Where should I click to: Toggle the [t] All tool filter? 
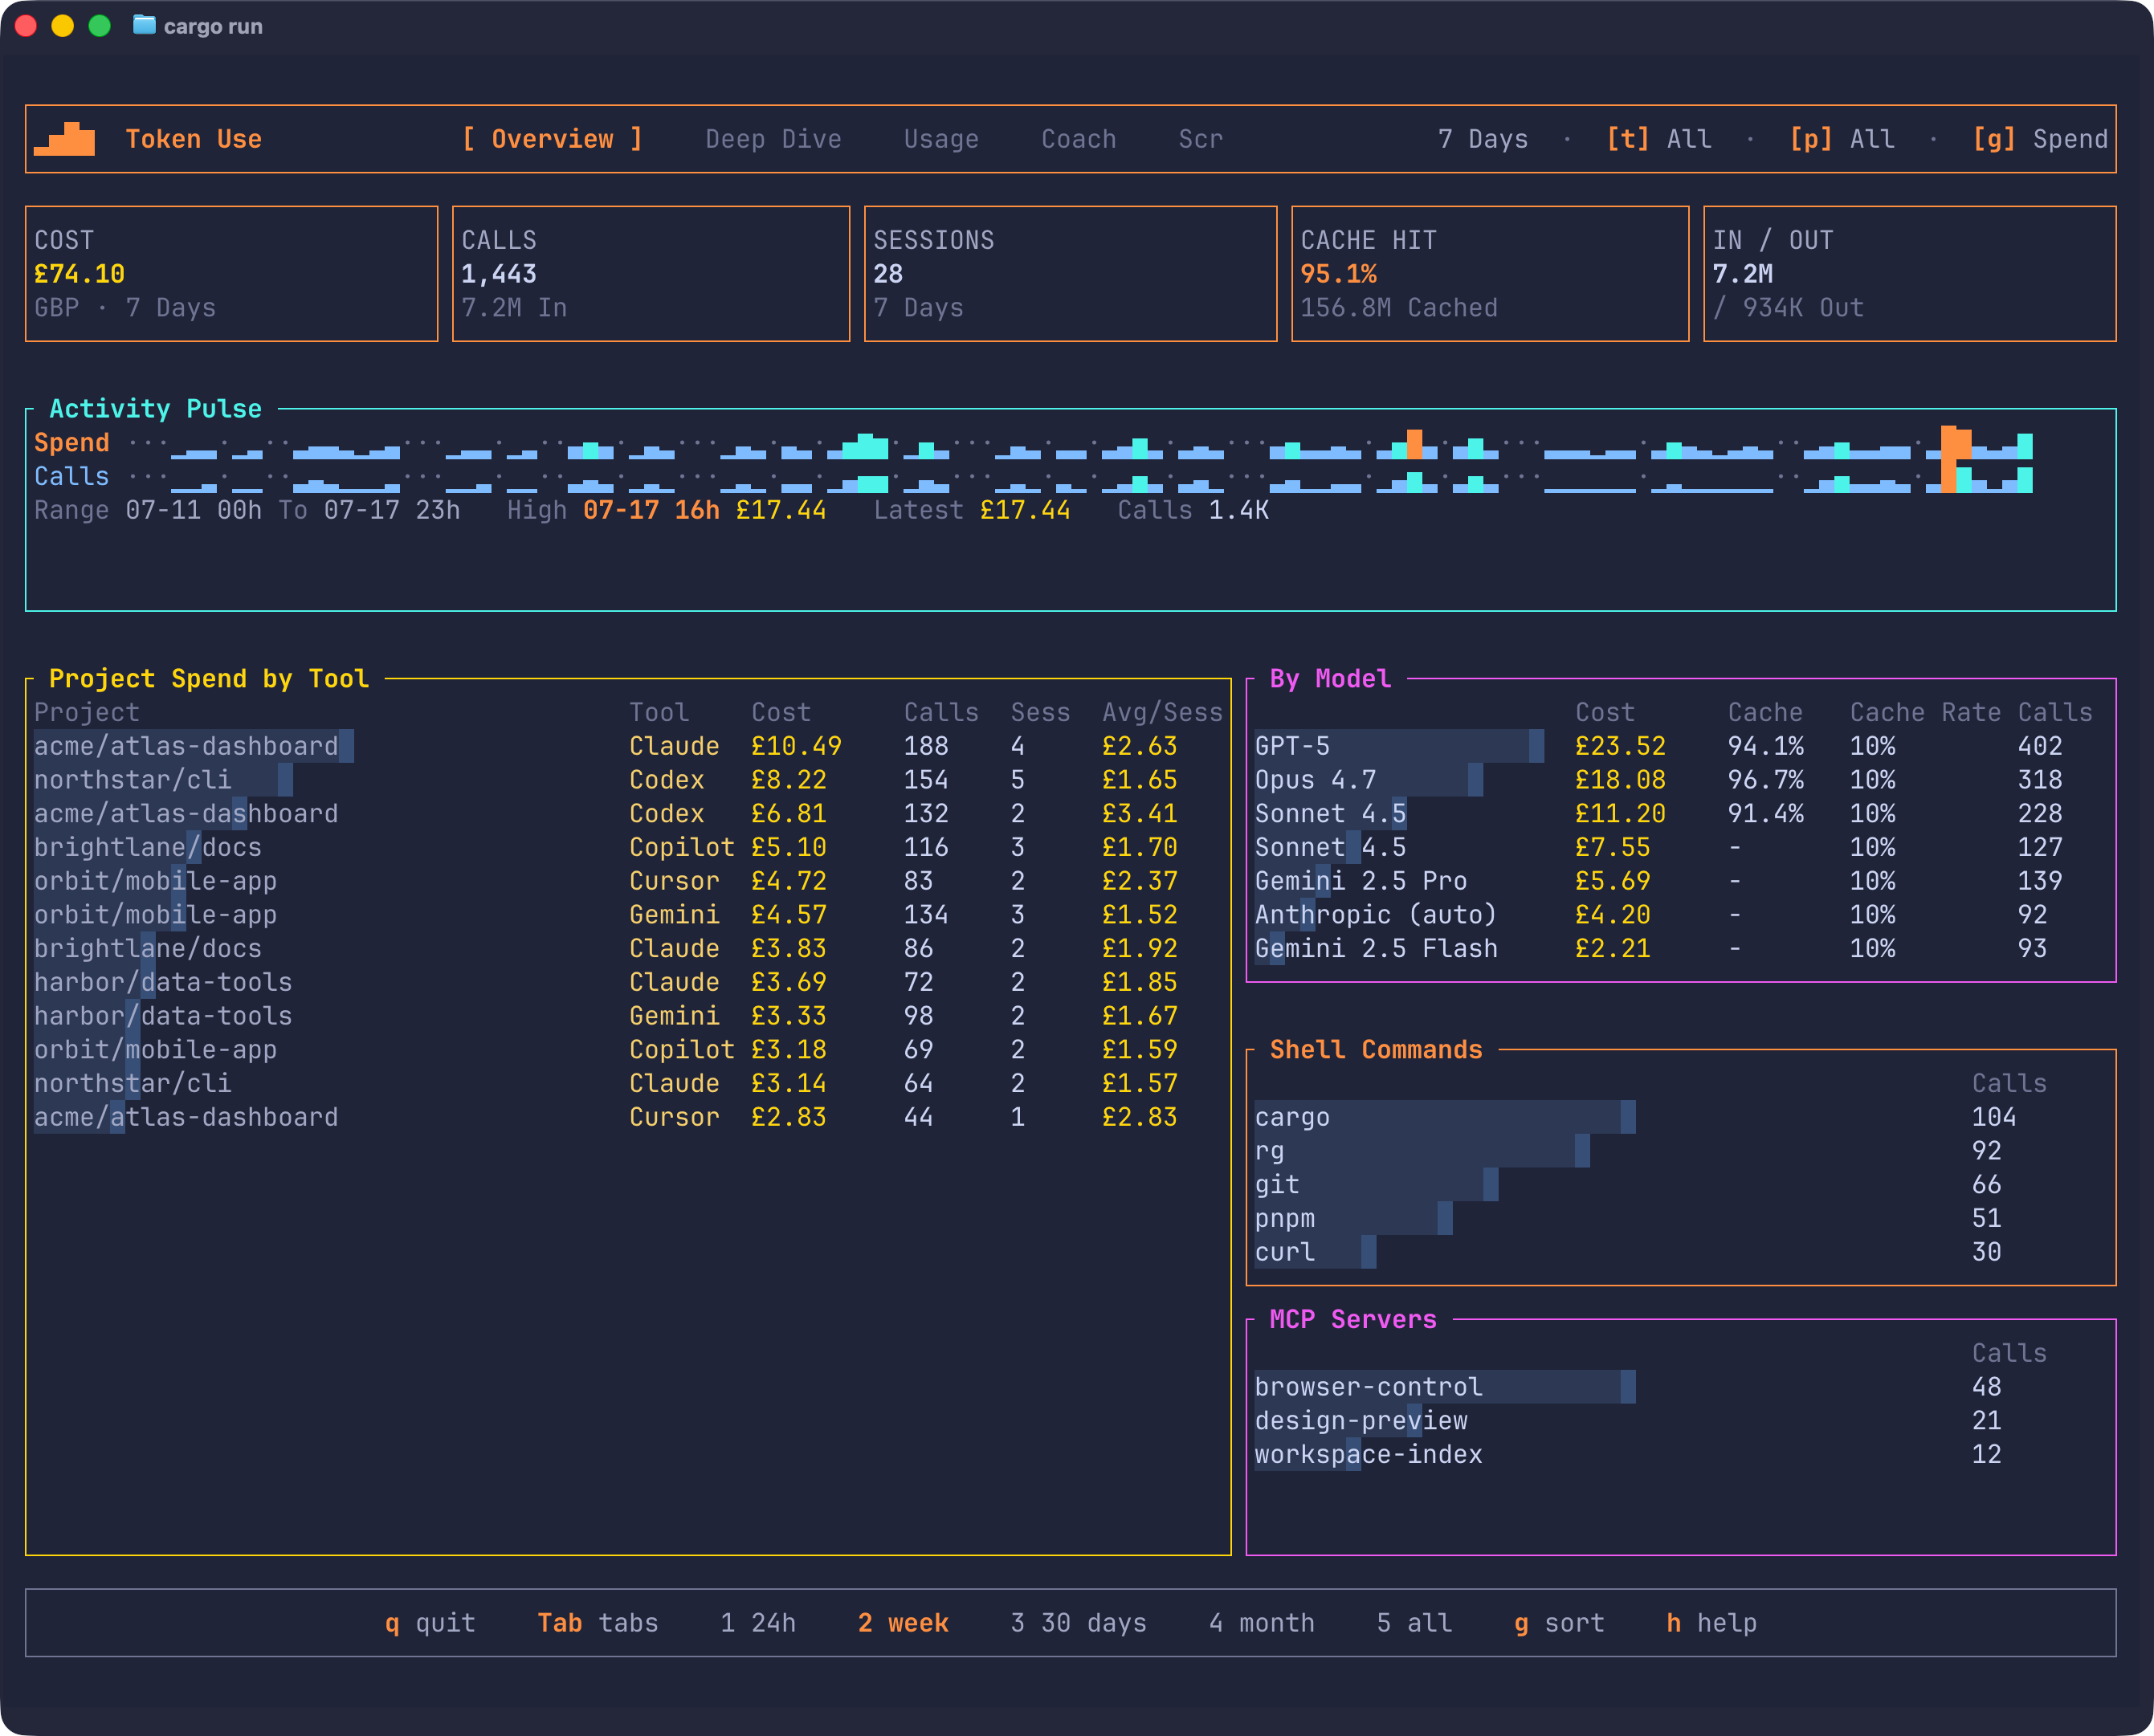(x=1658, y=139)
